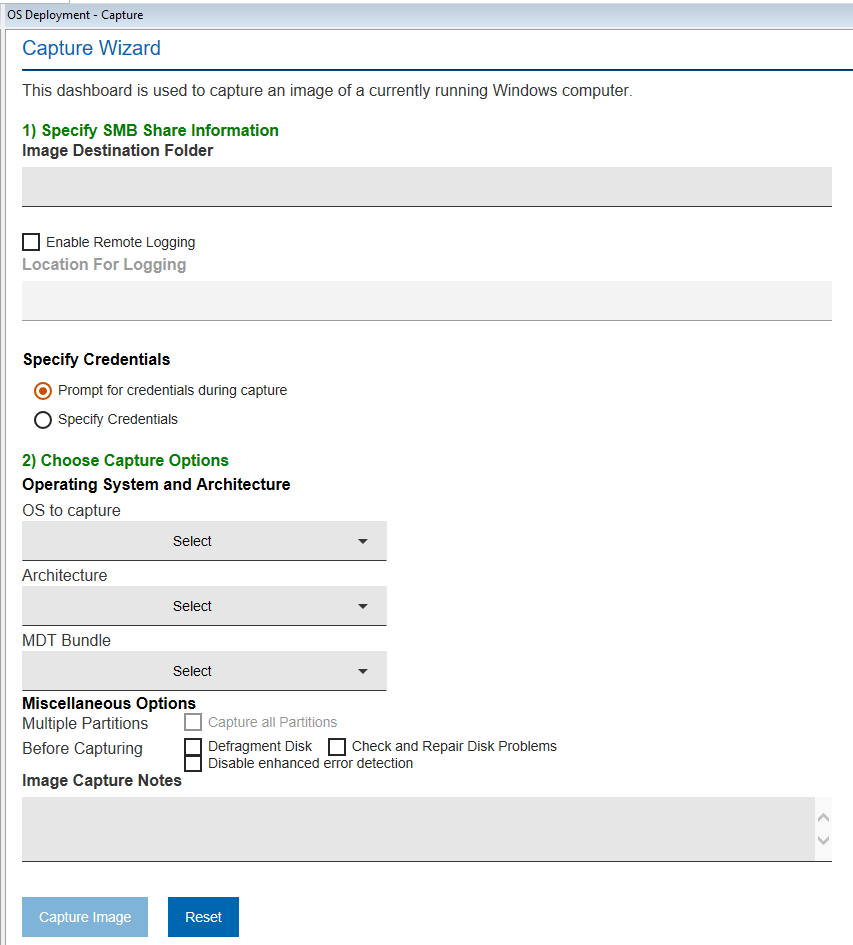This screenshot has width=853, height=945.
Task: Click the Image Destination Folder input field
Action: [426, 186]
